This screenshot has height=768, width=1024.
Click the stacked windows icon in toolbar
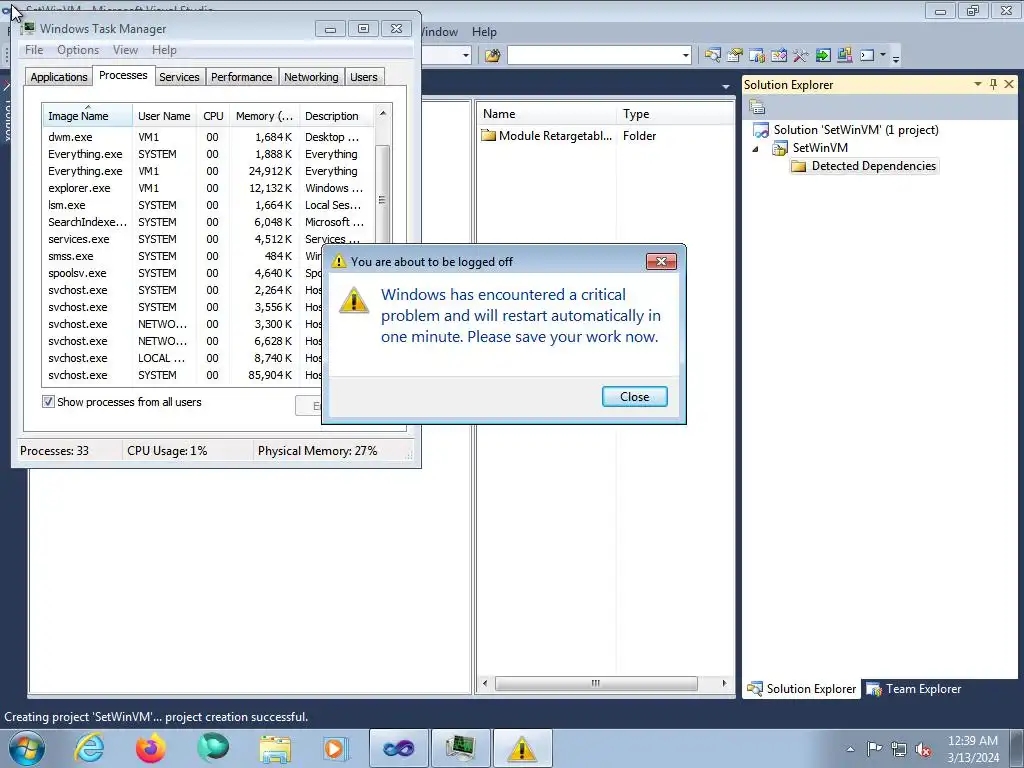[844, 56]
